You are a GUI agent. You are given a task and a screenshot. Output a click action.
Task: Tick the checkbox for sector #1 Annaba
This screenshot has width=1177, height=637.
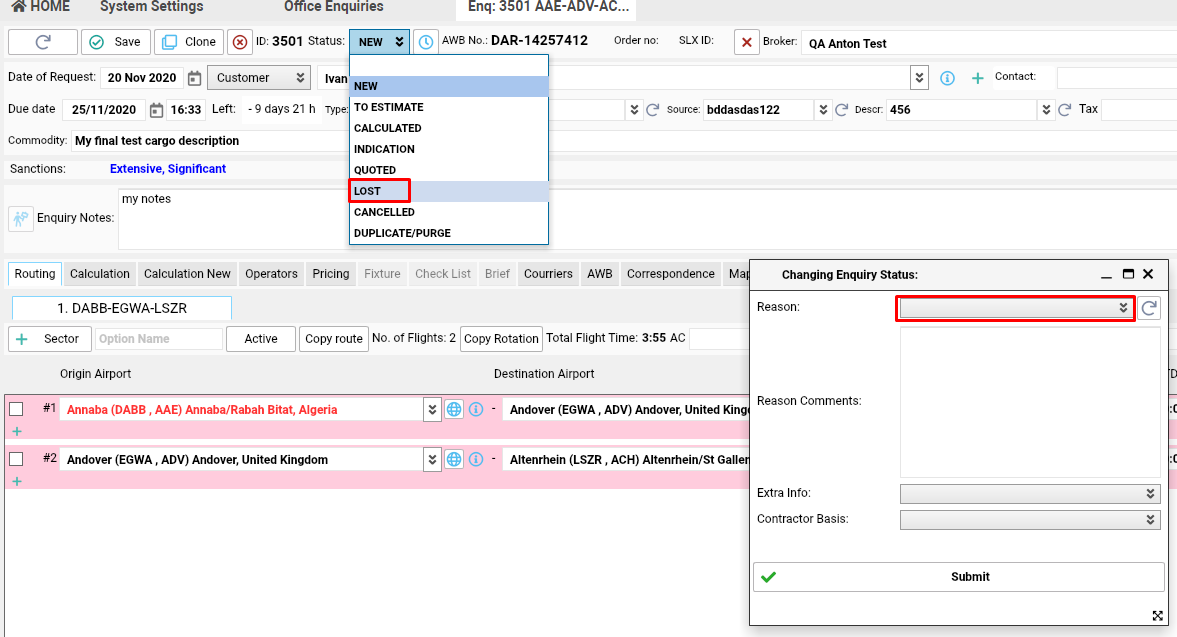[x=16, y=409]
